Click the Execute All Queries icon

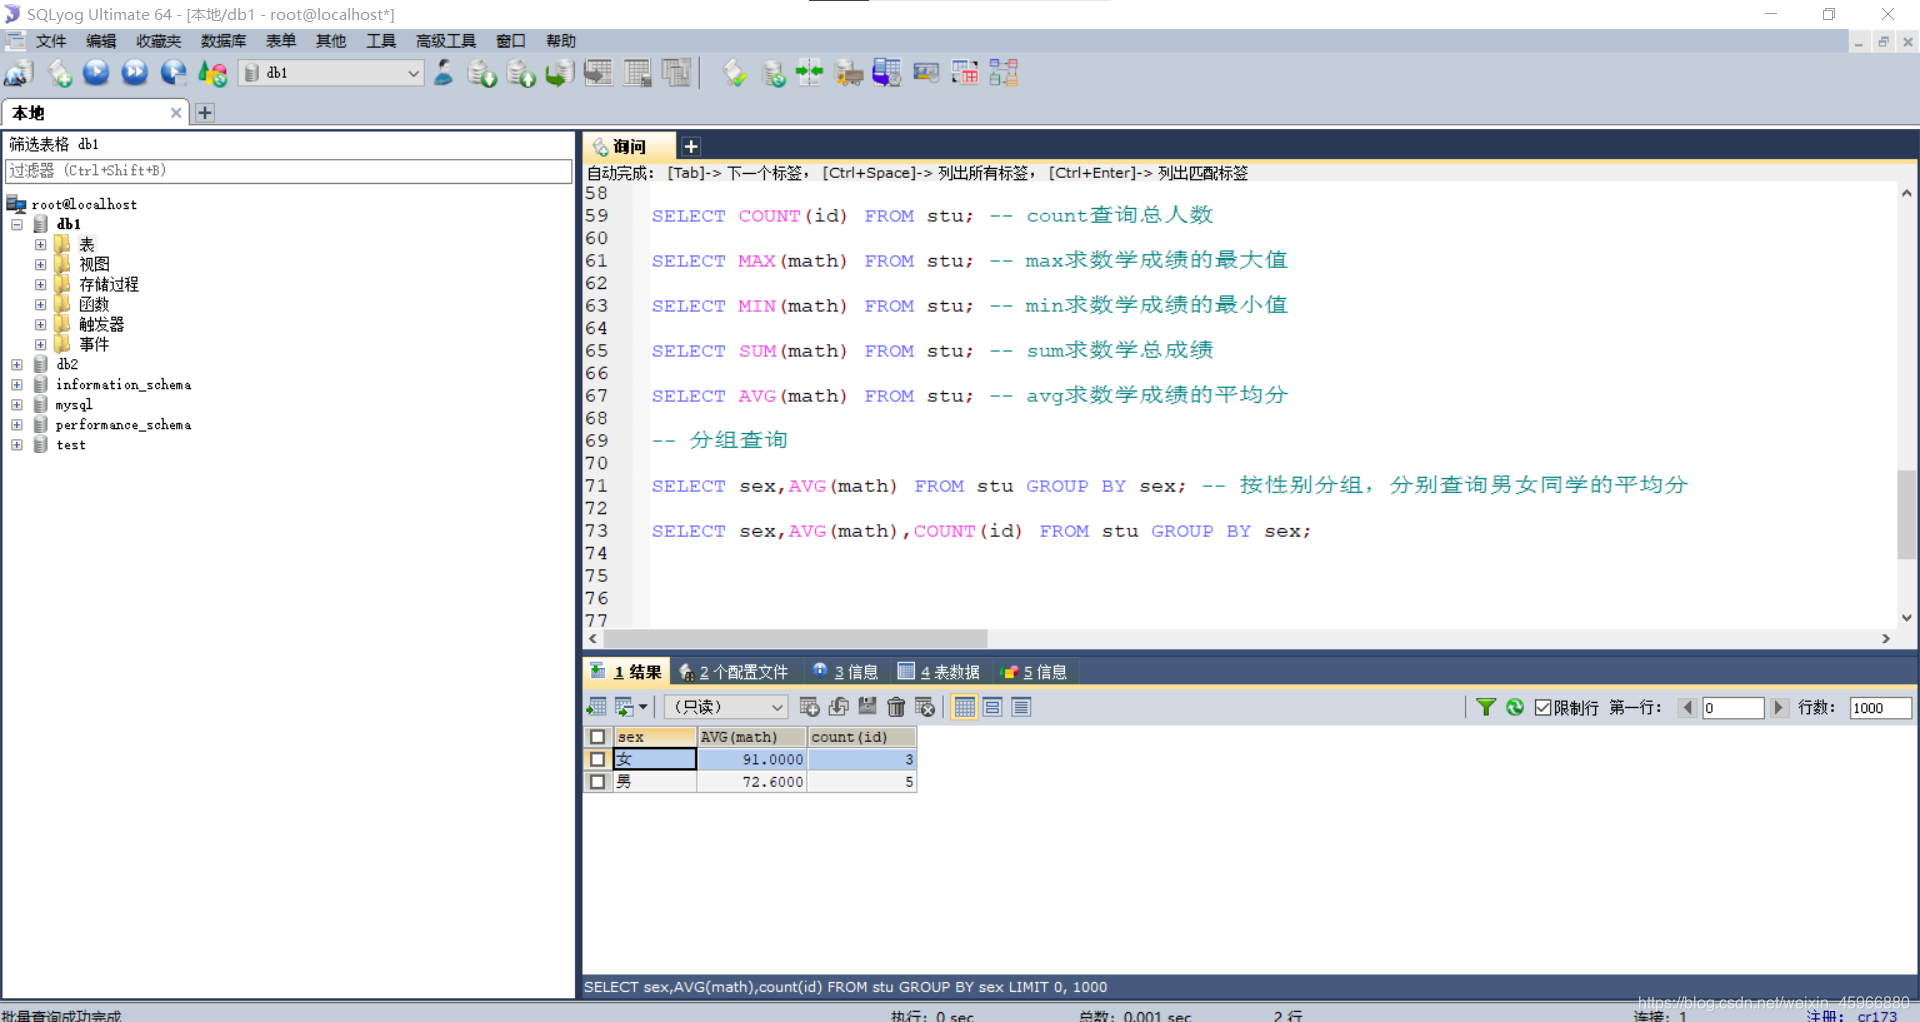[x=134, y=73]
